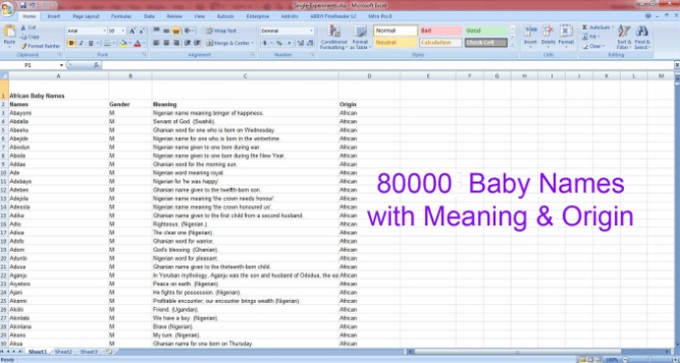Open the Font dialog launcher
The image size is (680, 363).
tap(144, 55)
